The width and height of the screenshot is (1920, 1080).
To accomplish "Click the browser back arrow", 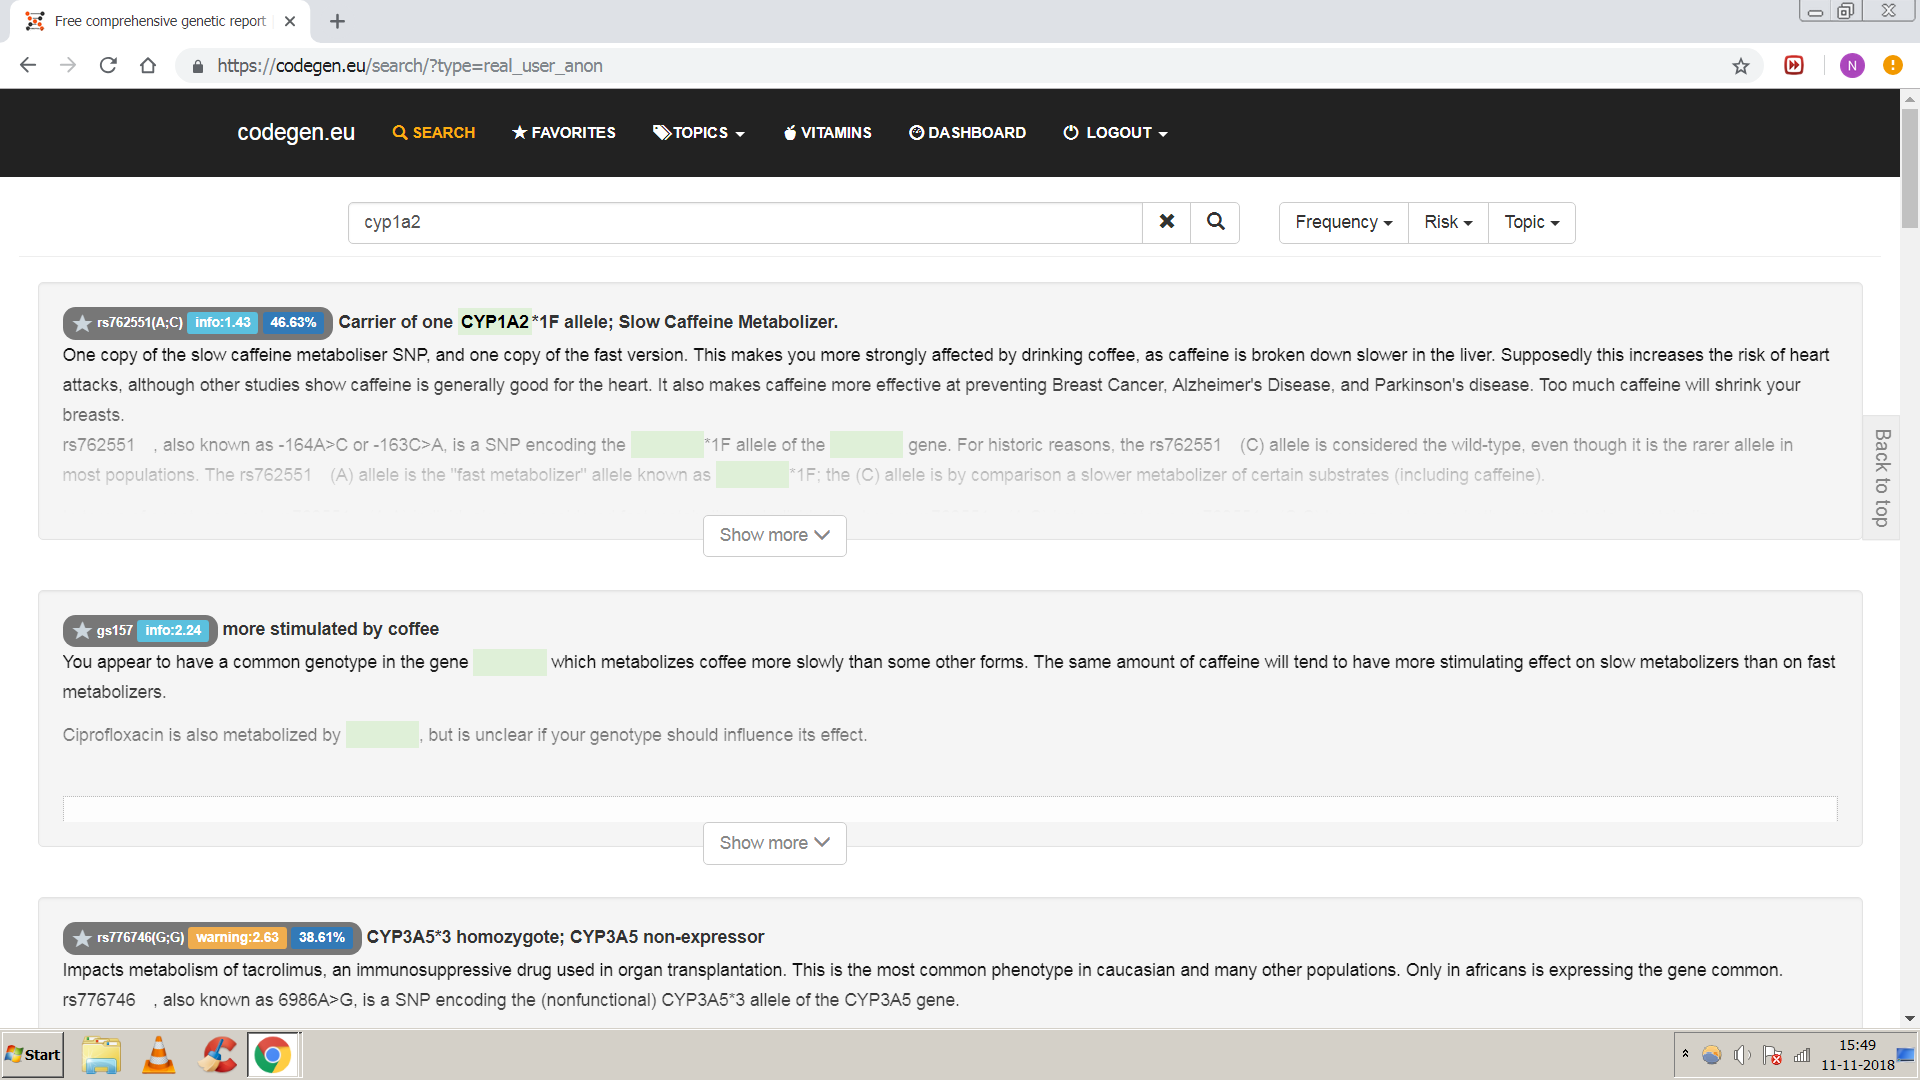I will 28,65.
